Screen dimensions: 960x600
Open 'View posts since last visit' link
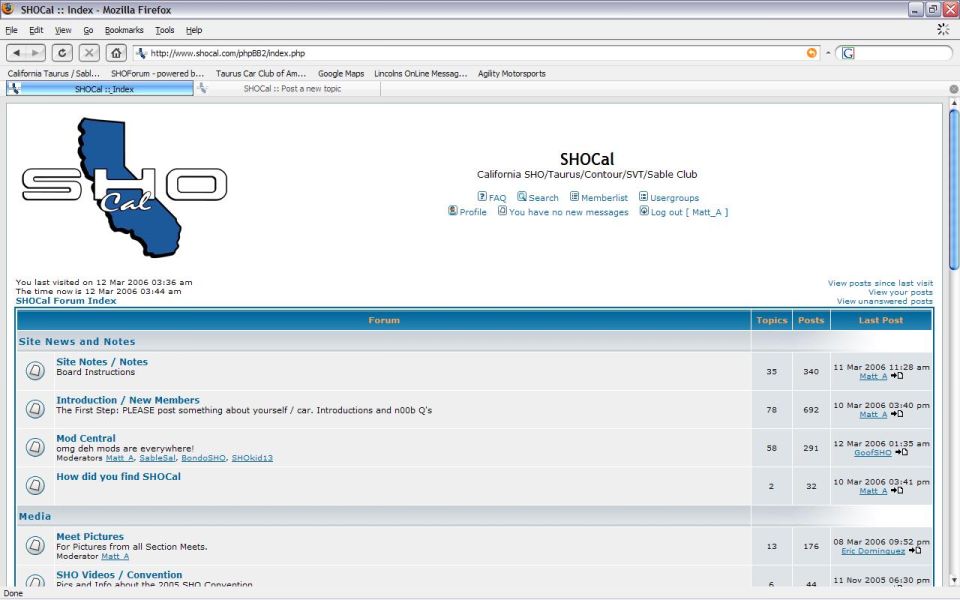pyautogui.click(x=880, y=283)
